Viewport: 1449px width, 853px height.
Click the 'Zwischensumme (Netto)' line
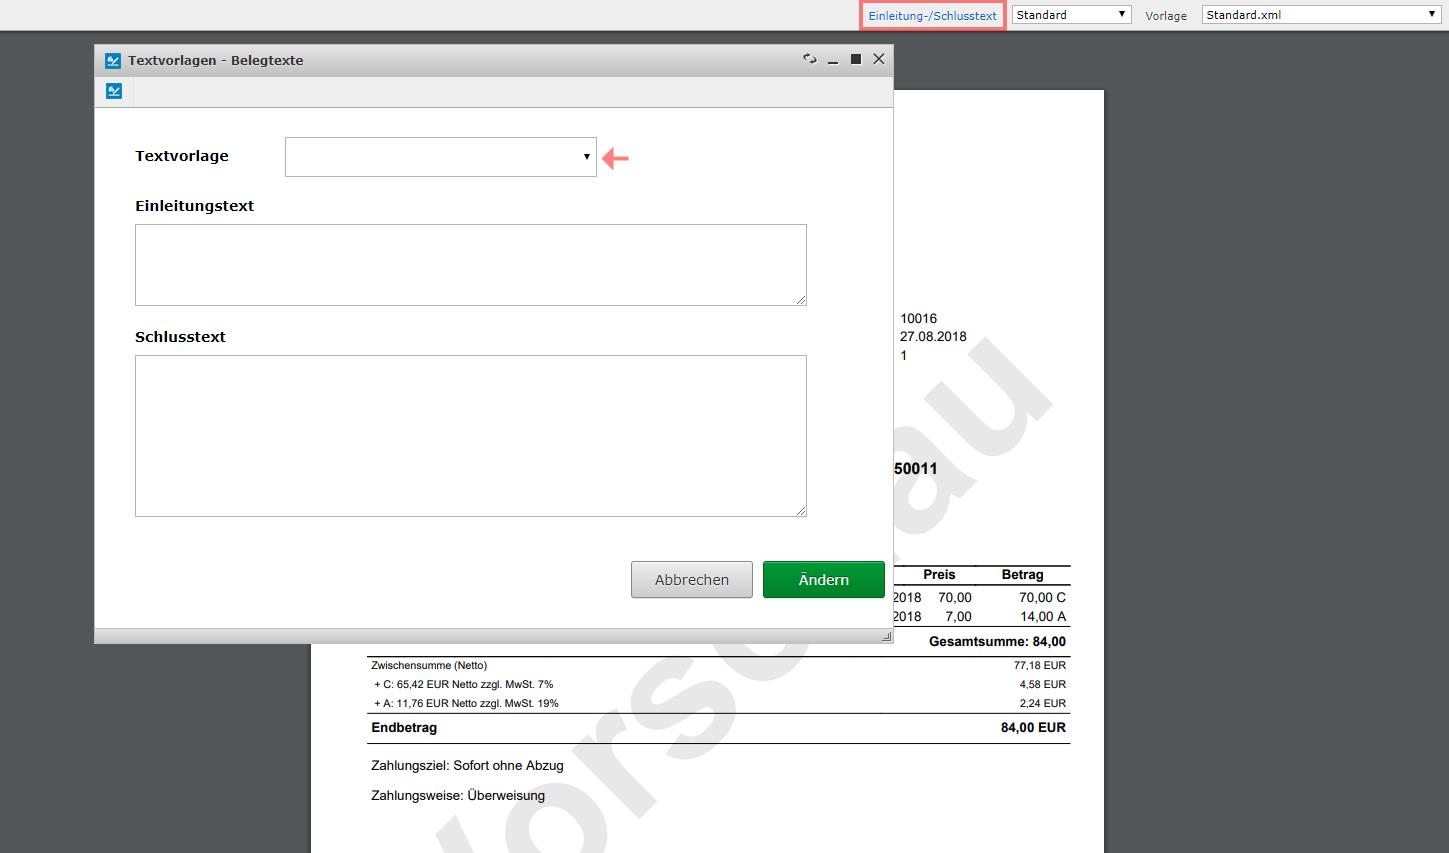[x=429, y=666]
